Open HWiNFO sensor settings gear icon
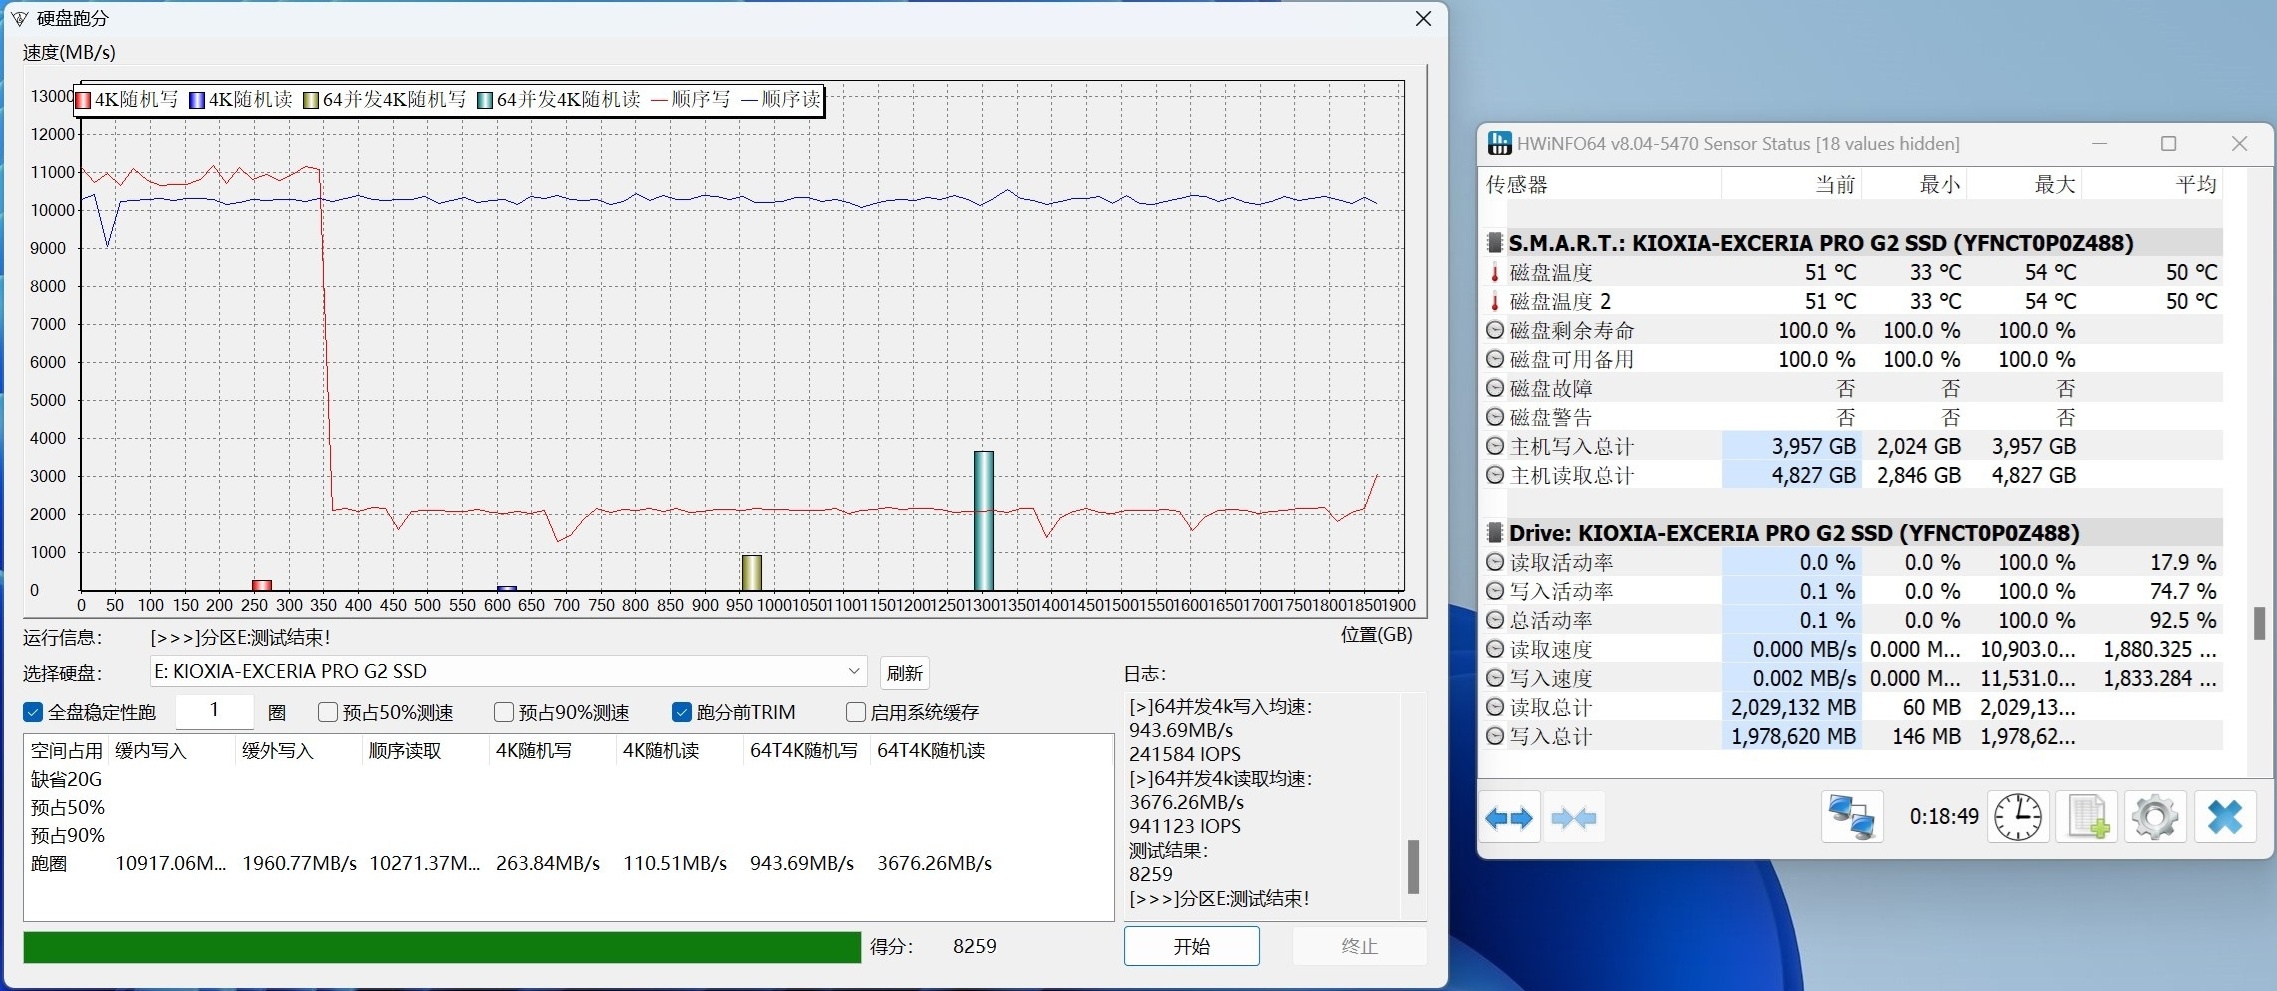 tap(2155, 818)
